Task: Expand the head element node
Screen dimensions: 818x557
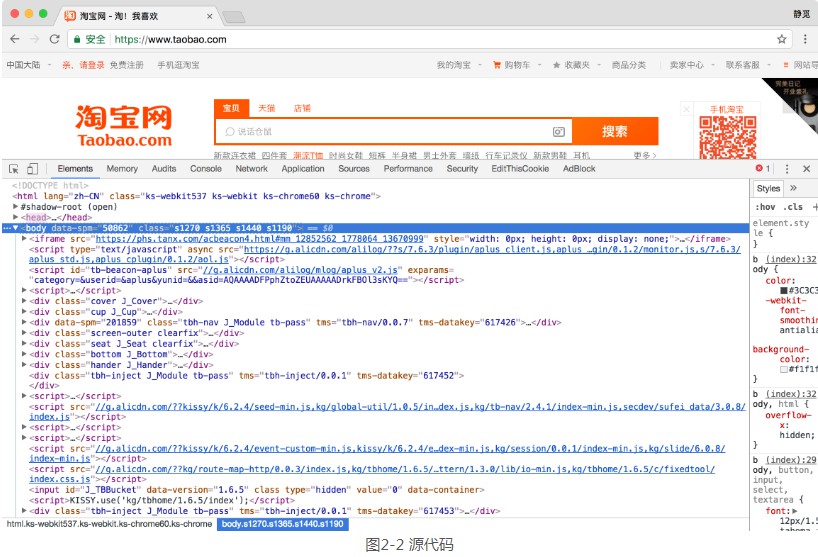Action: (x=16, y=217)
